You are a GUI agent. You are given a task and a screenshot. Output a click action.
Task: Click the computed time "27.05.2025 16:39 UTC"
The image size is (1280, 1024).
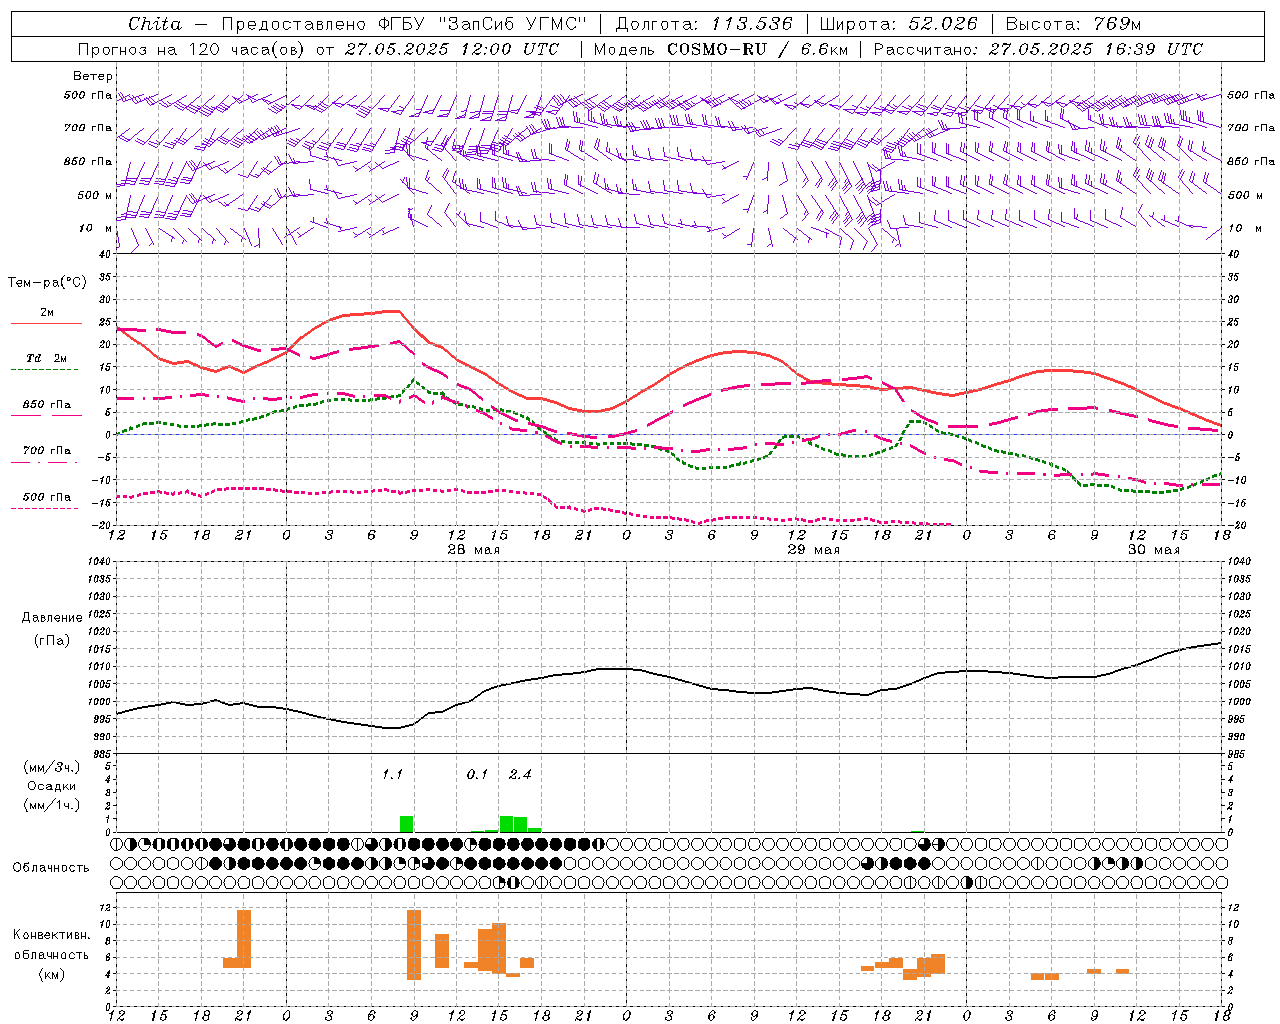point(1096,49)
